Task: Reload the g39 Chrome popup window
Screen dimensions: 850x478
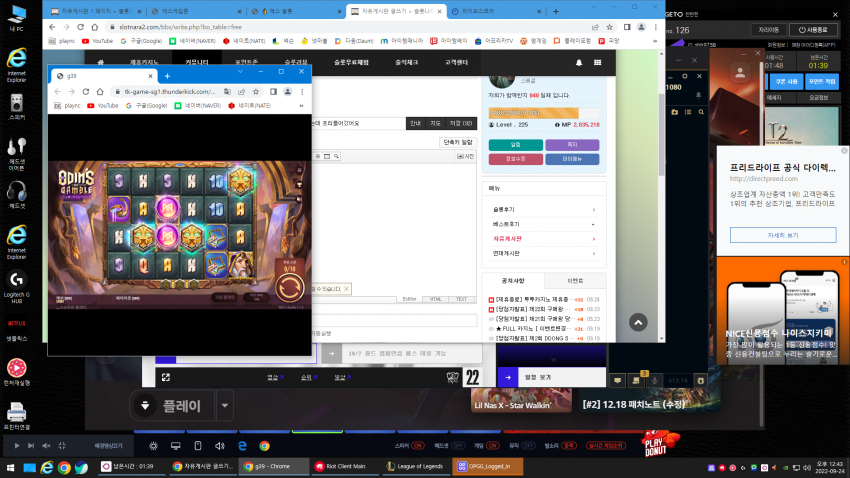Action: click(x=86, y=92)
